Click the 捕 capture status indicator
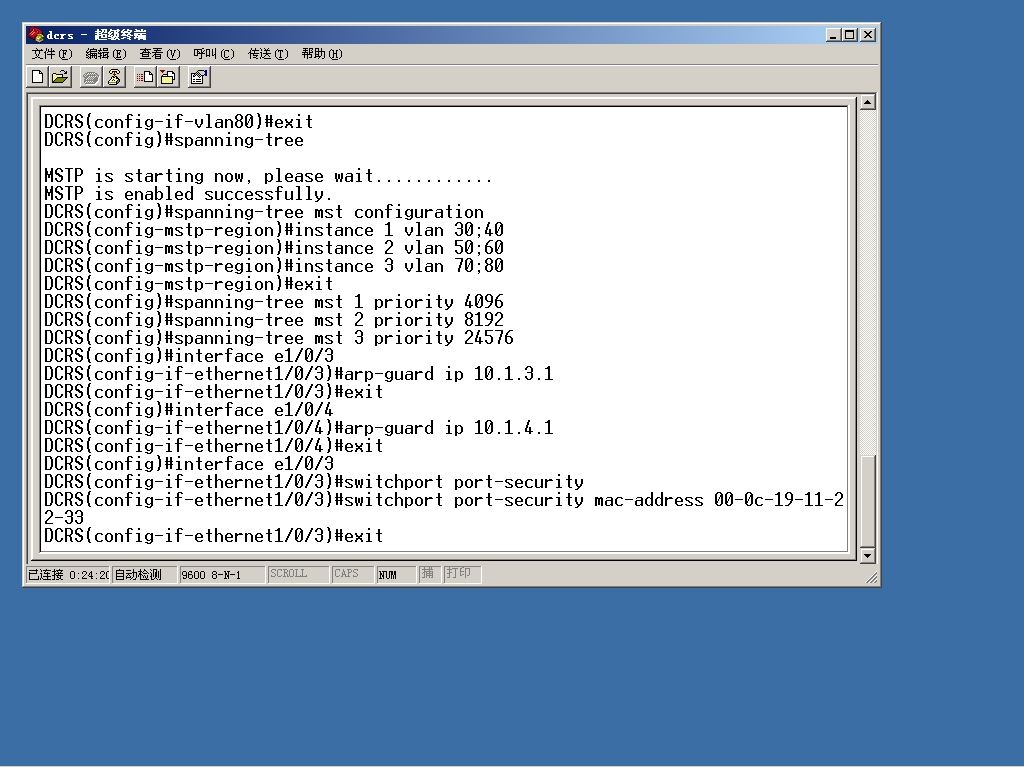This screenshot has height=768, width=1024. 428,573
